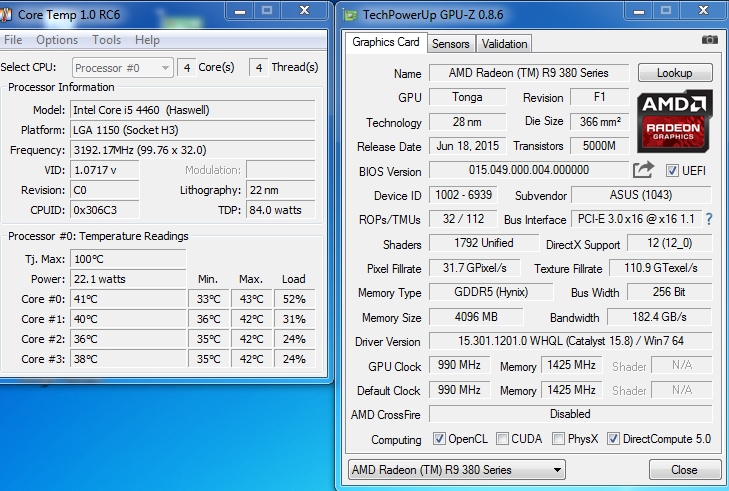Viewport: 729px width, 491px height.
Task: Click the VID value 1.0717 v
Action: pos(105,170)
